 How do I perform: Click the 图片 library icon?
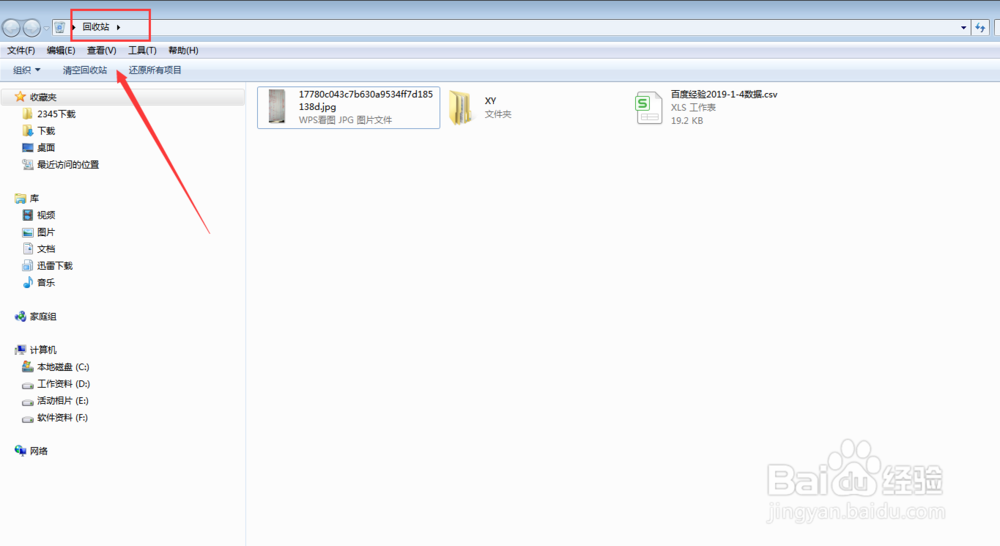(x=27, y=232)
